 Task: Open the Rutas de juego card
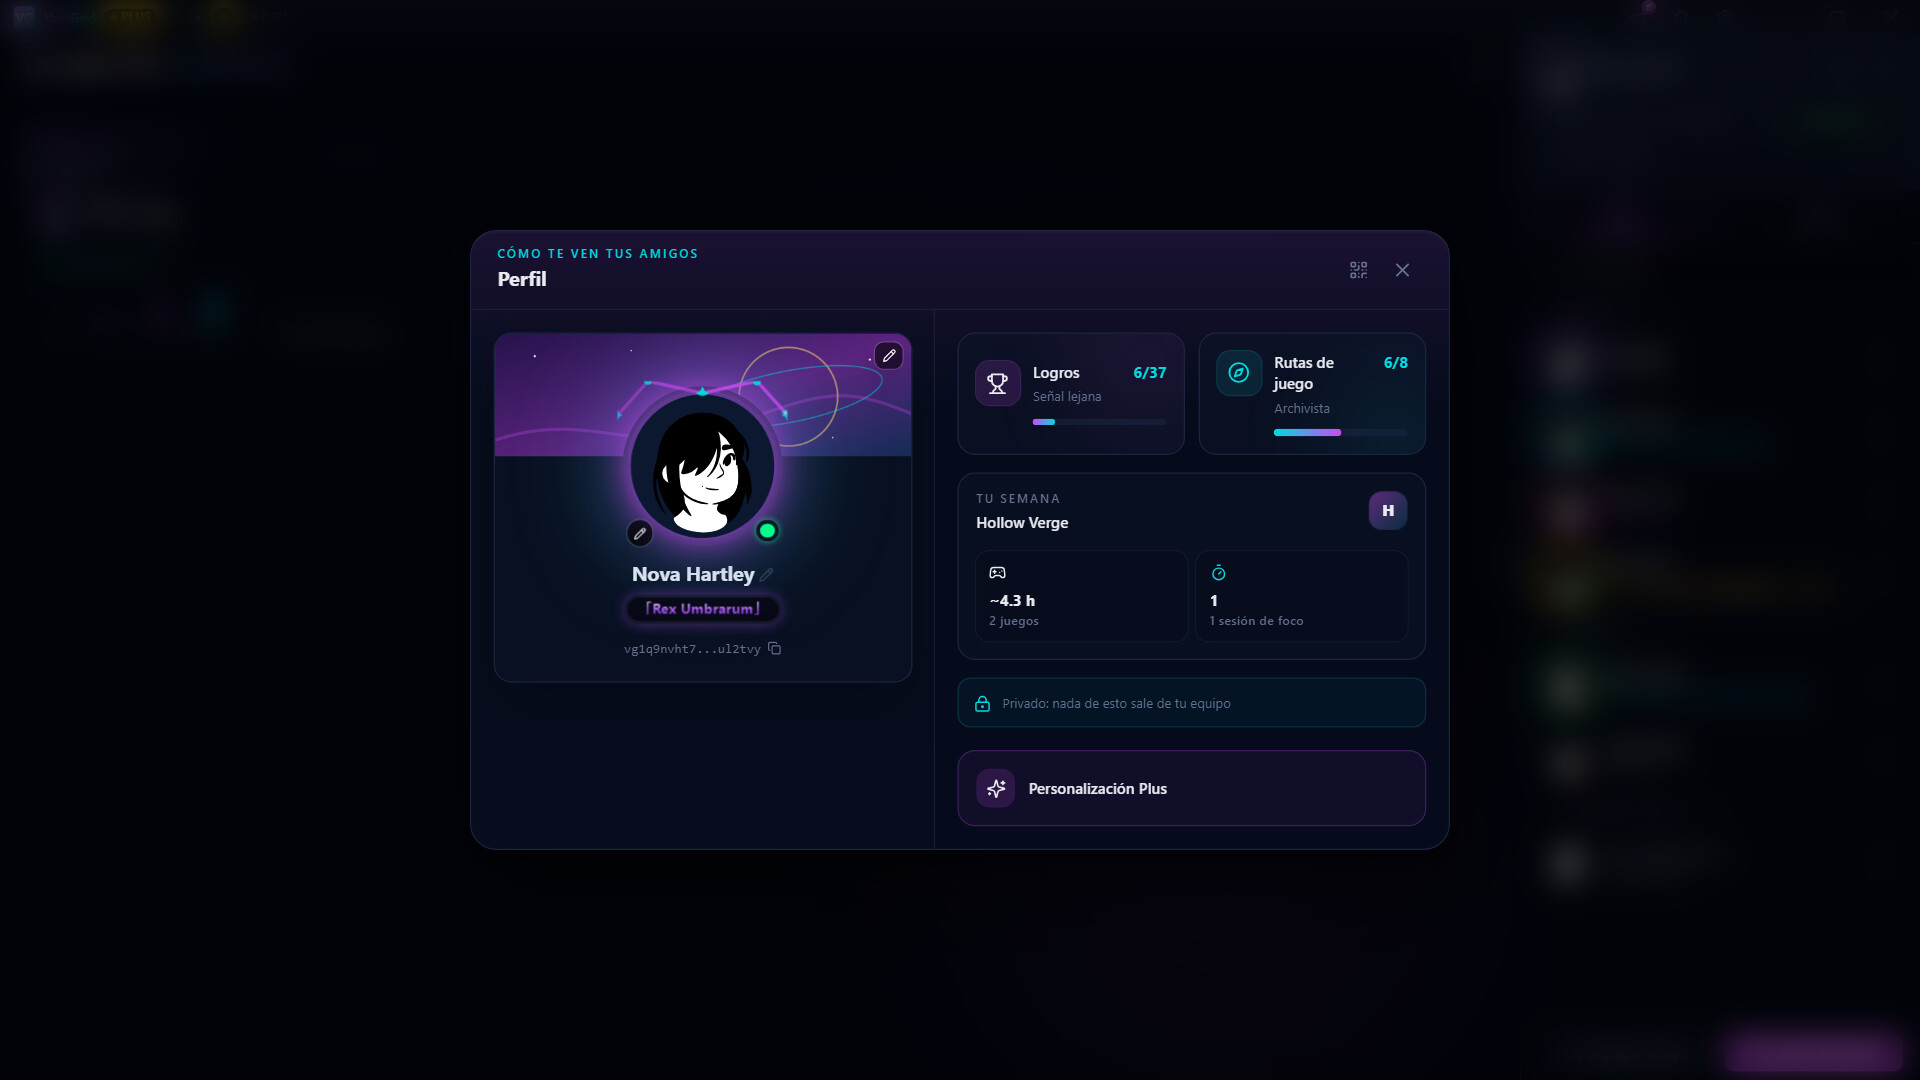click(1312, 394)
